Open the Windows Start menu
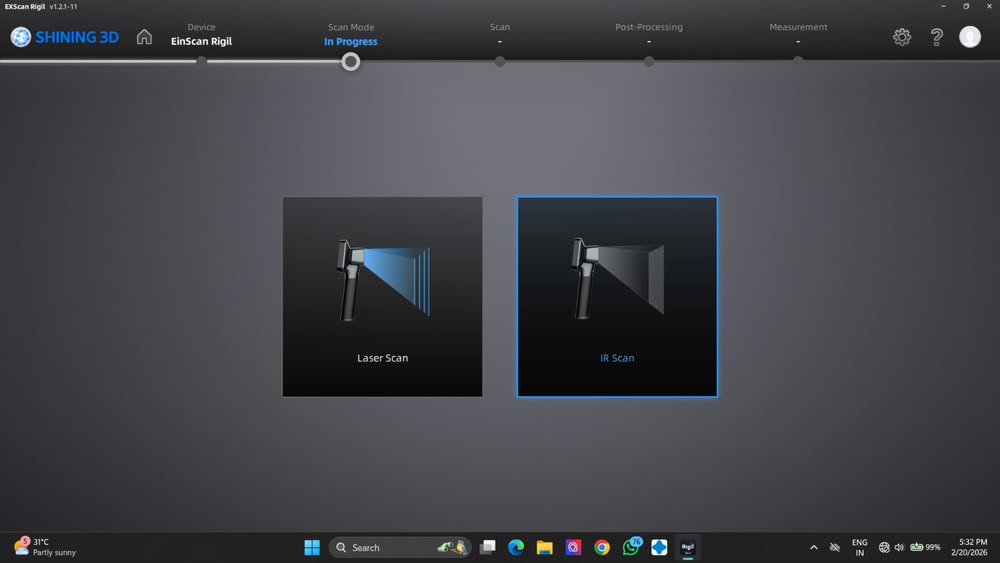Viewport: 1000px width, 563px height. tap(312, 547)
